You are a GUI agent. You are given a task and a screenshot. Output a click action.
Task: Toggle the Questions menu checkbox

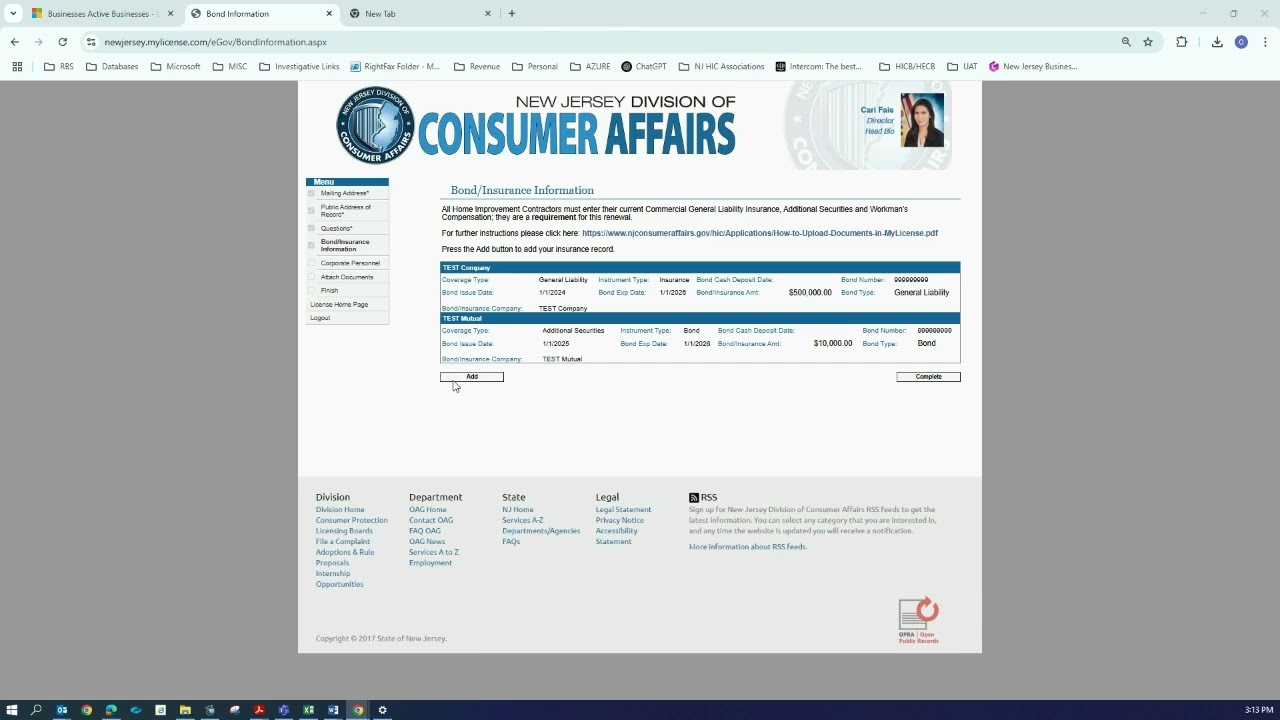pyautogui.click(x=312, y=228)
